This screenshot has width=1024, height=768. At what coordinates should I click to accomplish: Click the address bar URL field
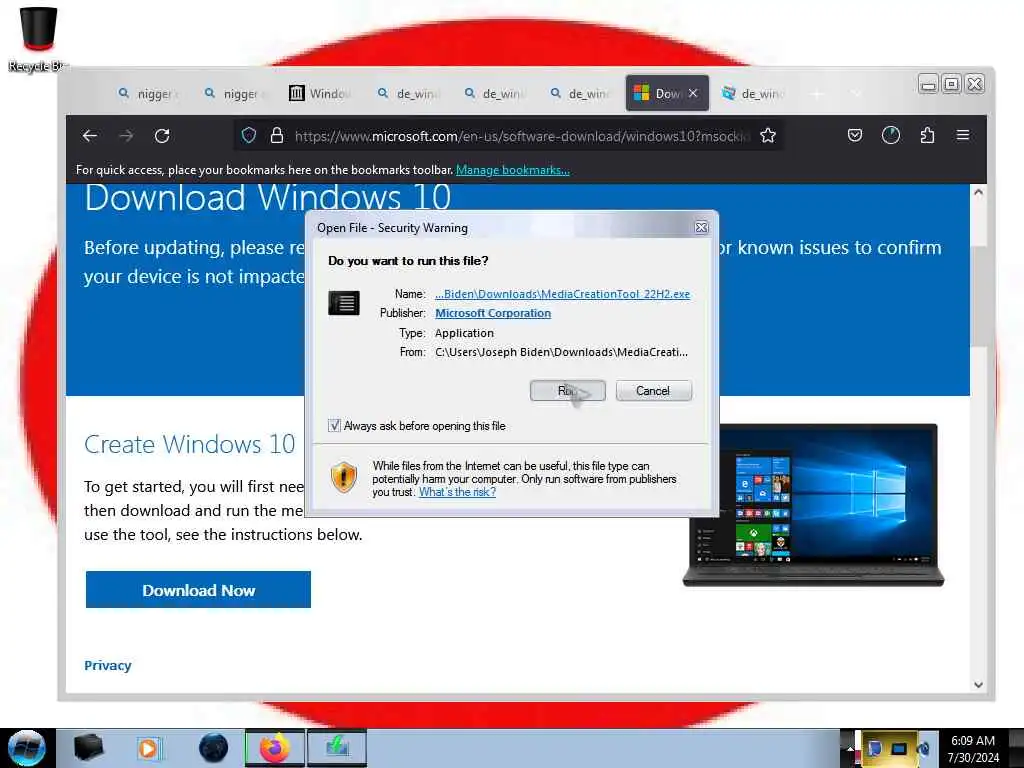[x=522, y=136]
